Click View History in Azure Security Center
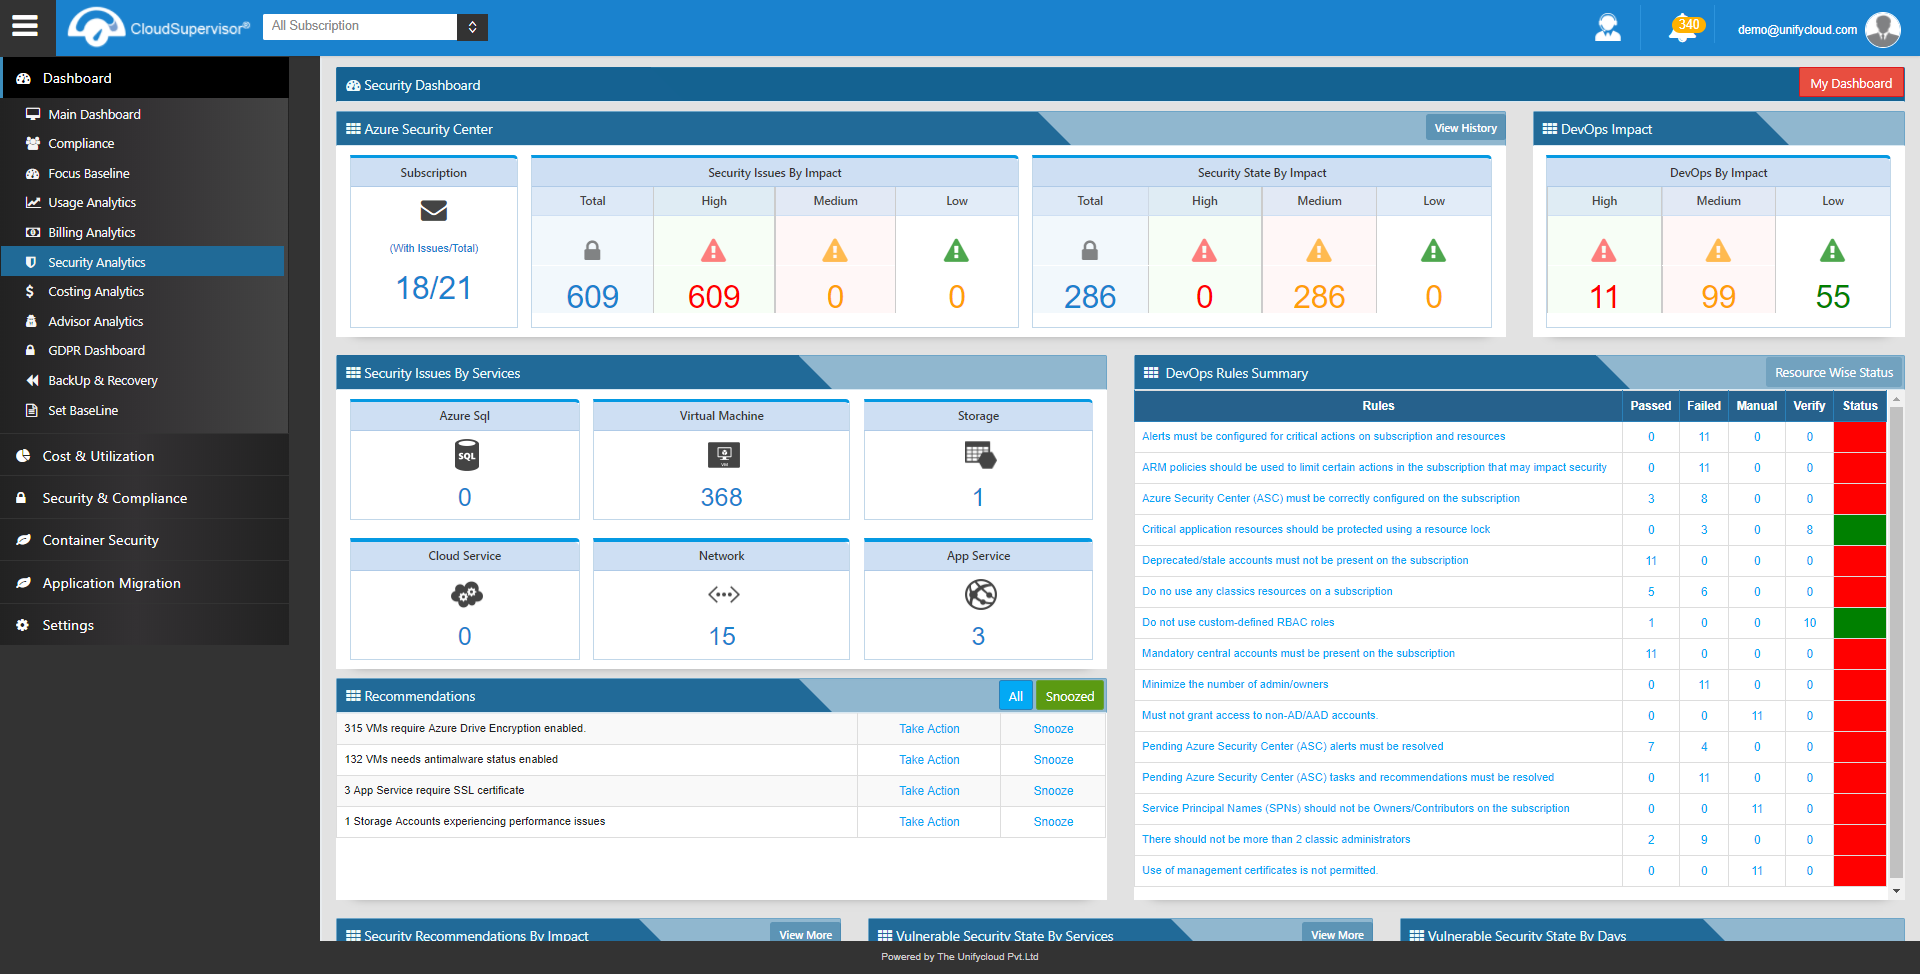The image size is (1920, 974). [1465, 127]
